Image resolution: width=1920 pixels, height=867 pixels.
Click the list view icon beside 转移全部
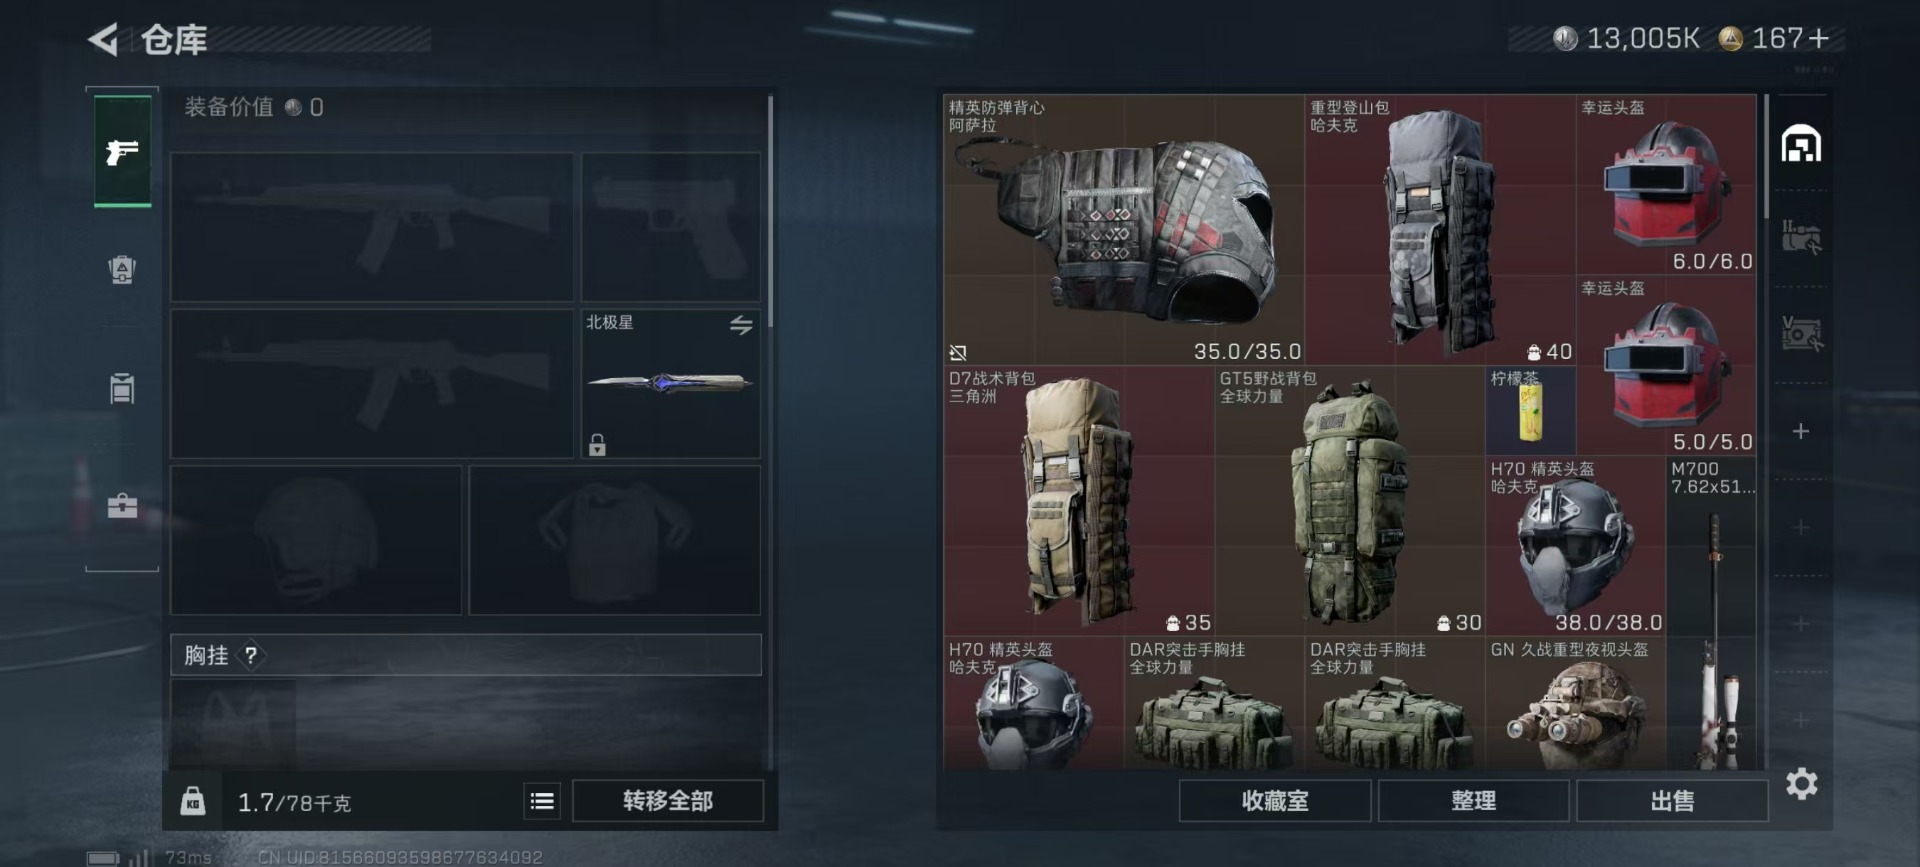click(x=542, y=801)
